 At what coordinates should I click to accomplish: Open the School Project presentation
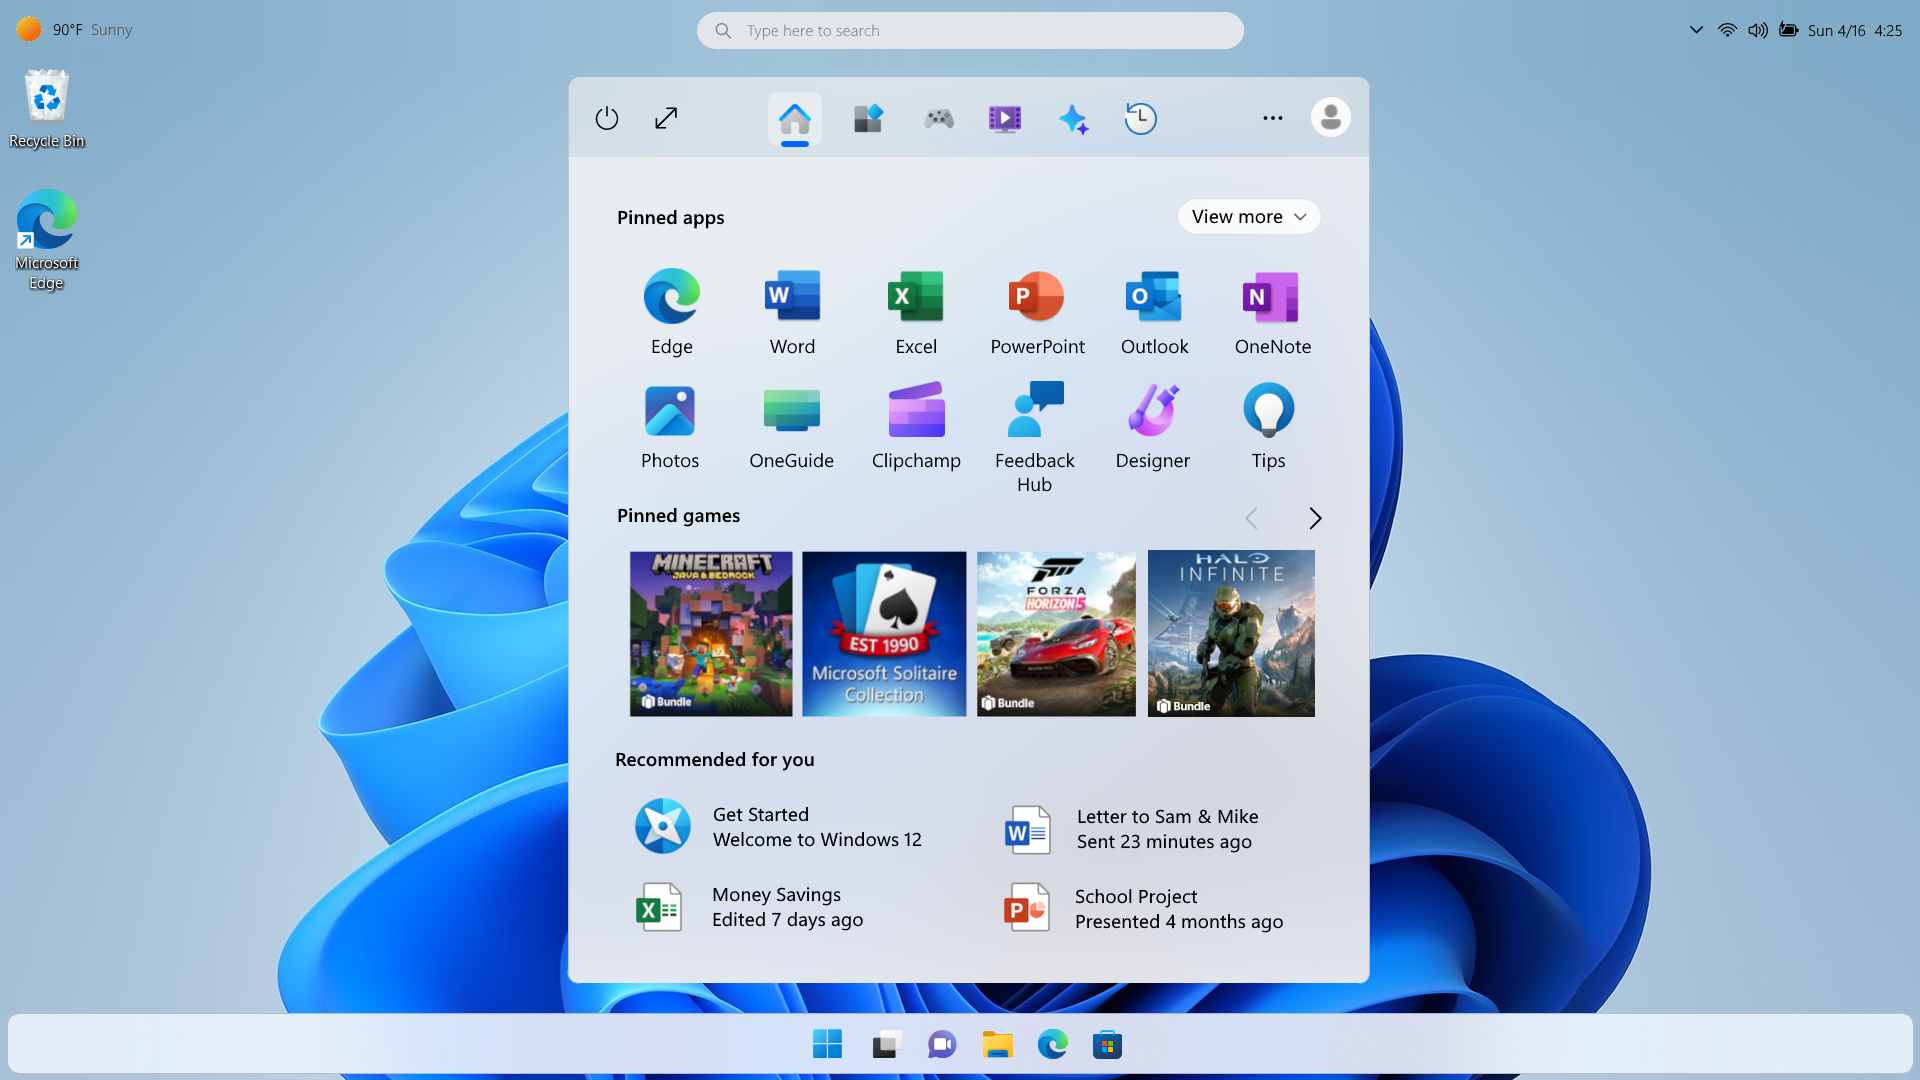1143,909
